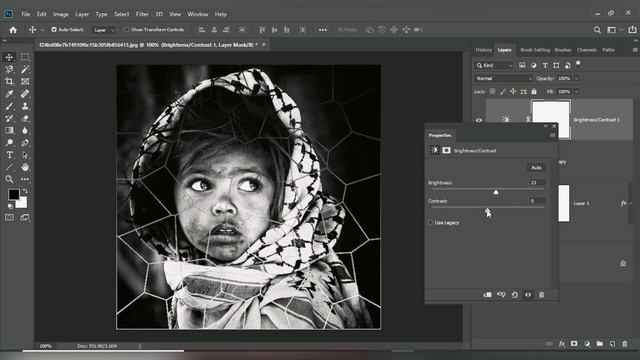
Task: Select the Brush tool
Action: tap(9, 106)
